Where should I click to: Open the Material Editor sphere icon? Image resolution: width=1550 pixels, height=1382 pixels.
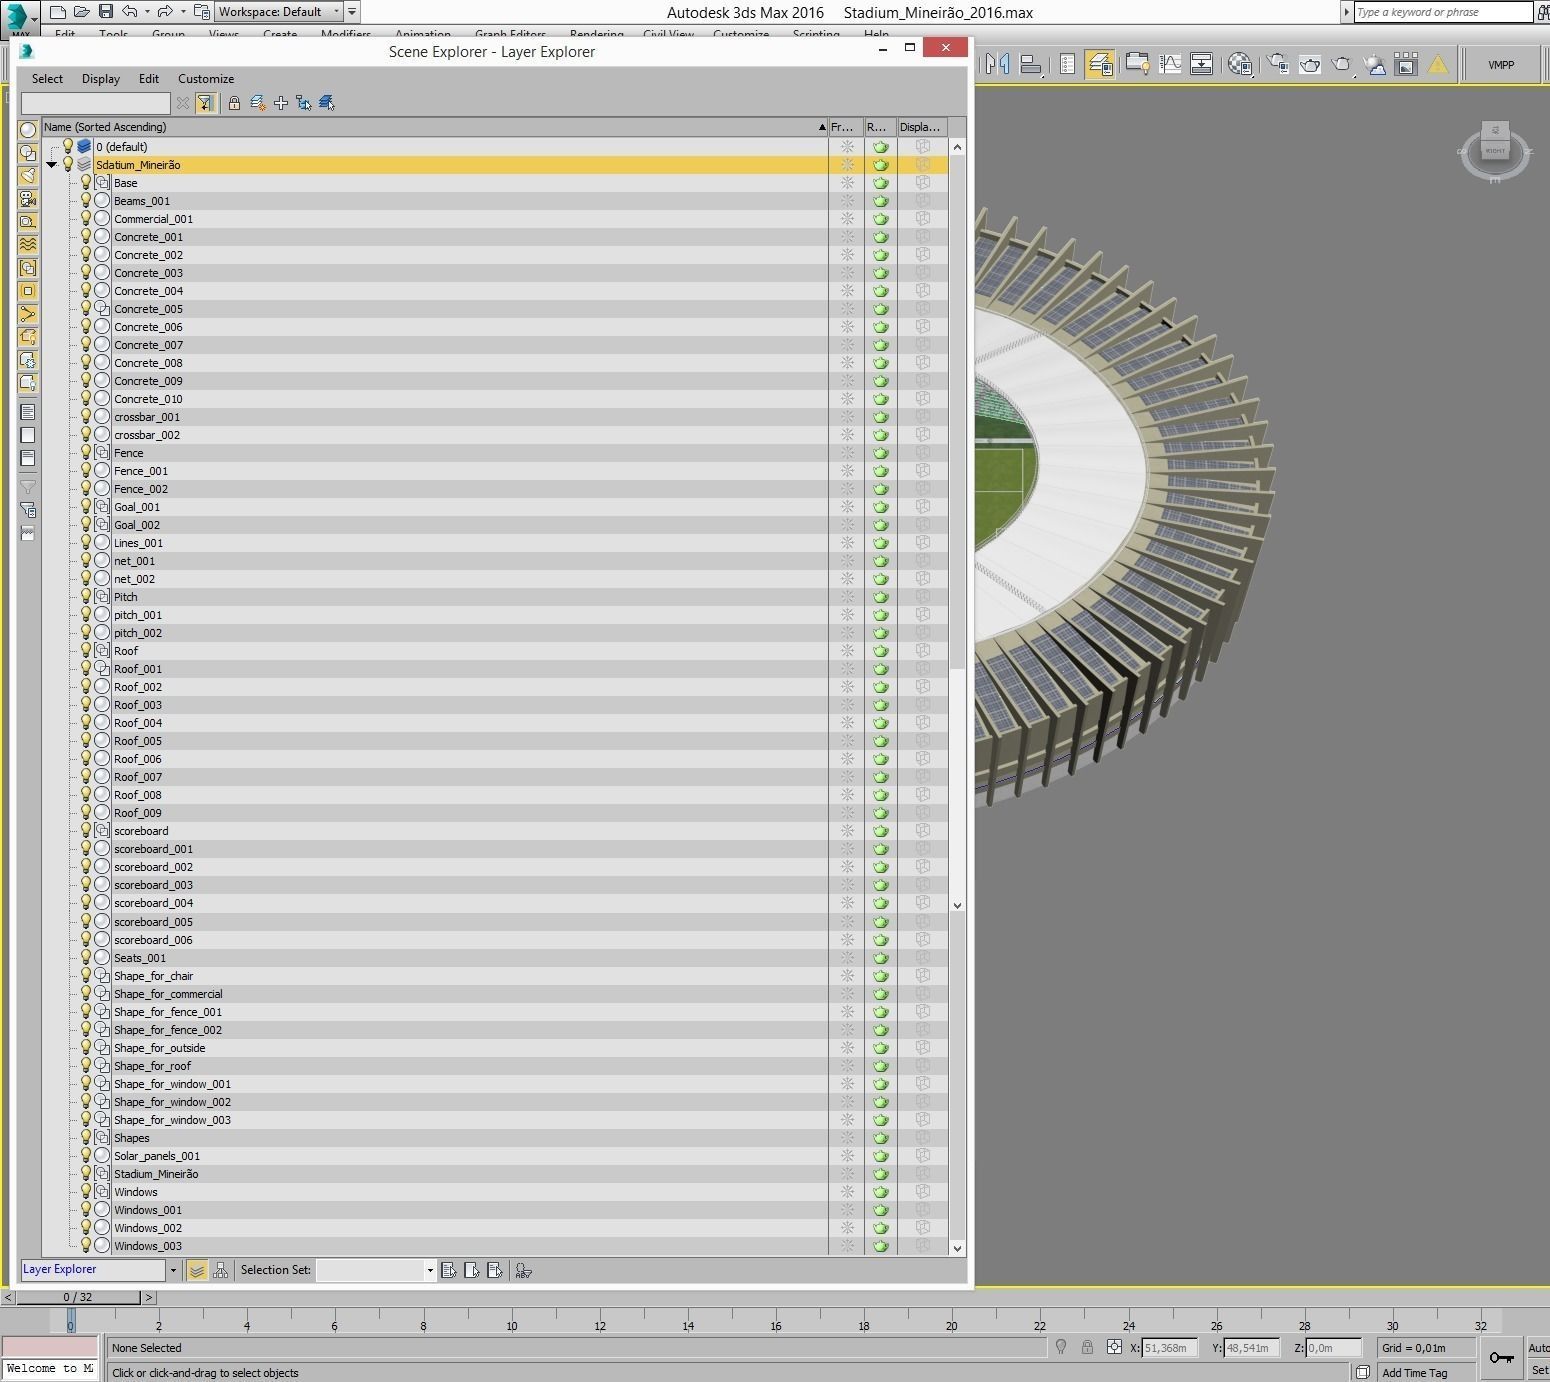[1240, 64]
